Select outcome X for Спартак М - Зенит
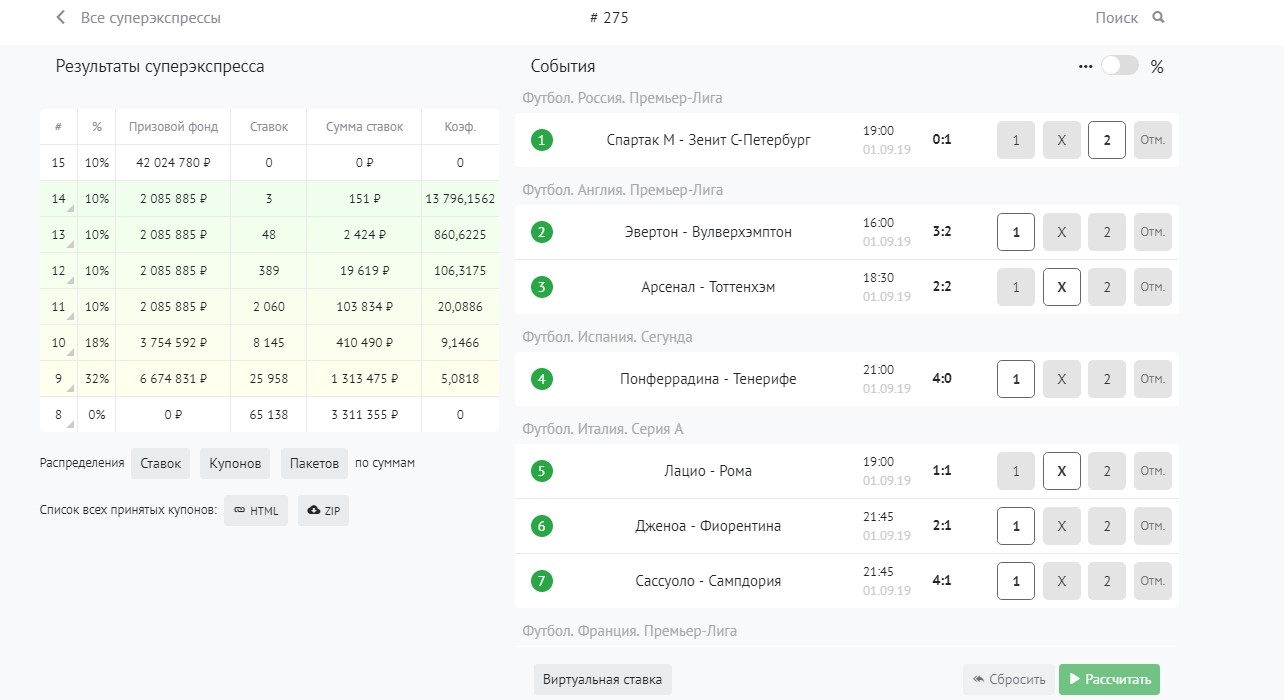This screenshot has height=700, width=1284. click(x=1061, y=140)
